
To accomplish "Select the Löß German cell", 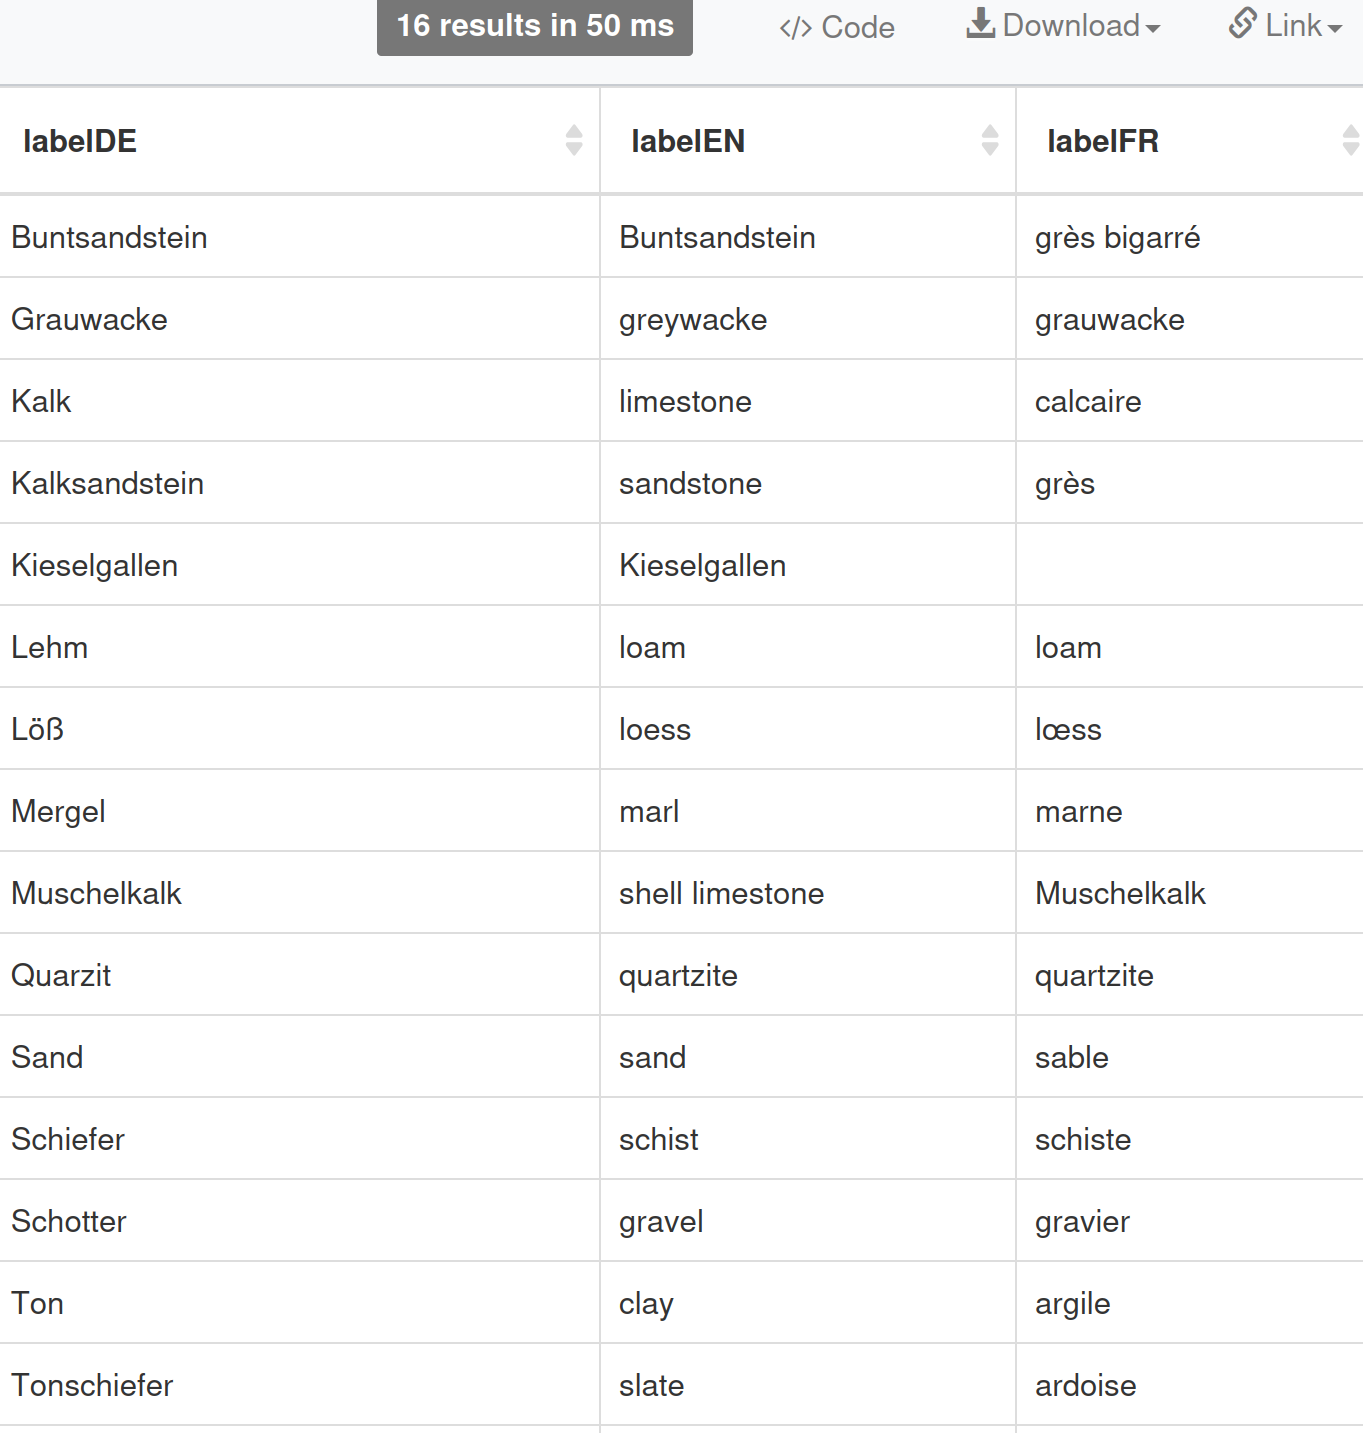I will coord(38,730).
